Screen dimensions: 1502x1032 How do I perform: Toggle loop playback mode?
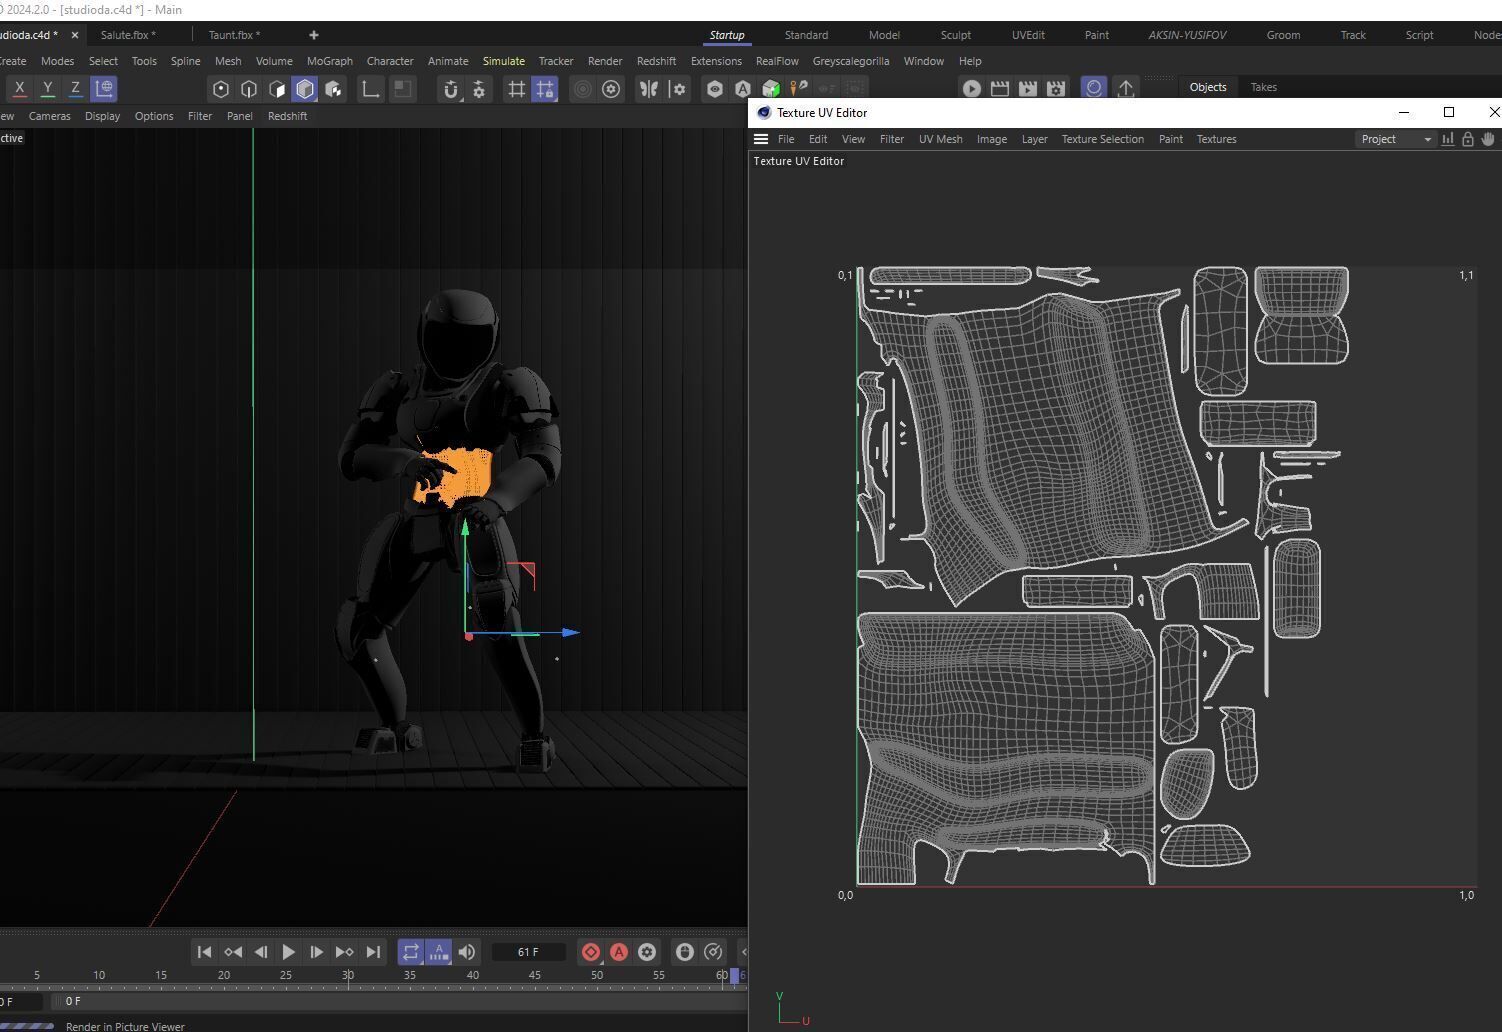click(411, 952)
